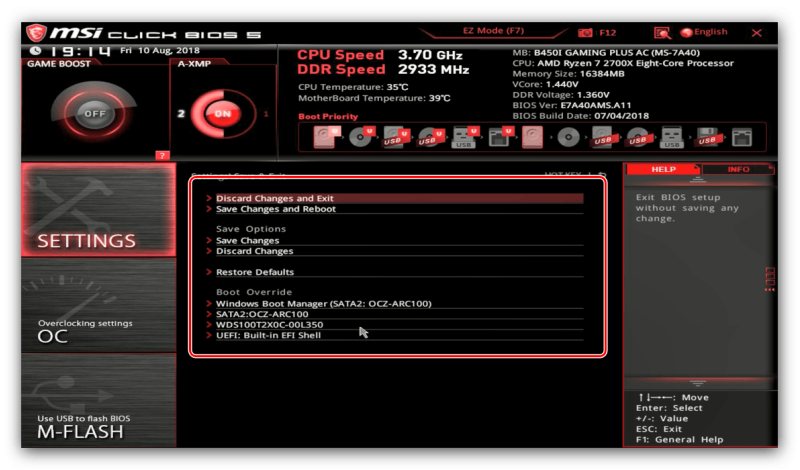This screenshot has height=470, width=800.
Task: Switch to the HELP tab
Action: coord(663,169)
